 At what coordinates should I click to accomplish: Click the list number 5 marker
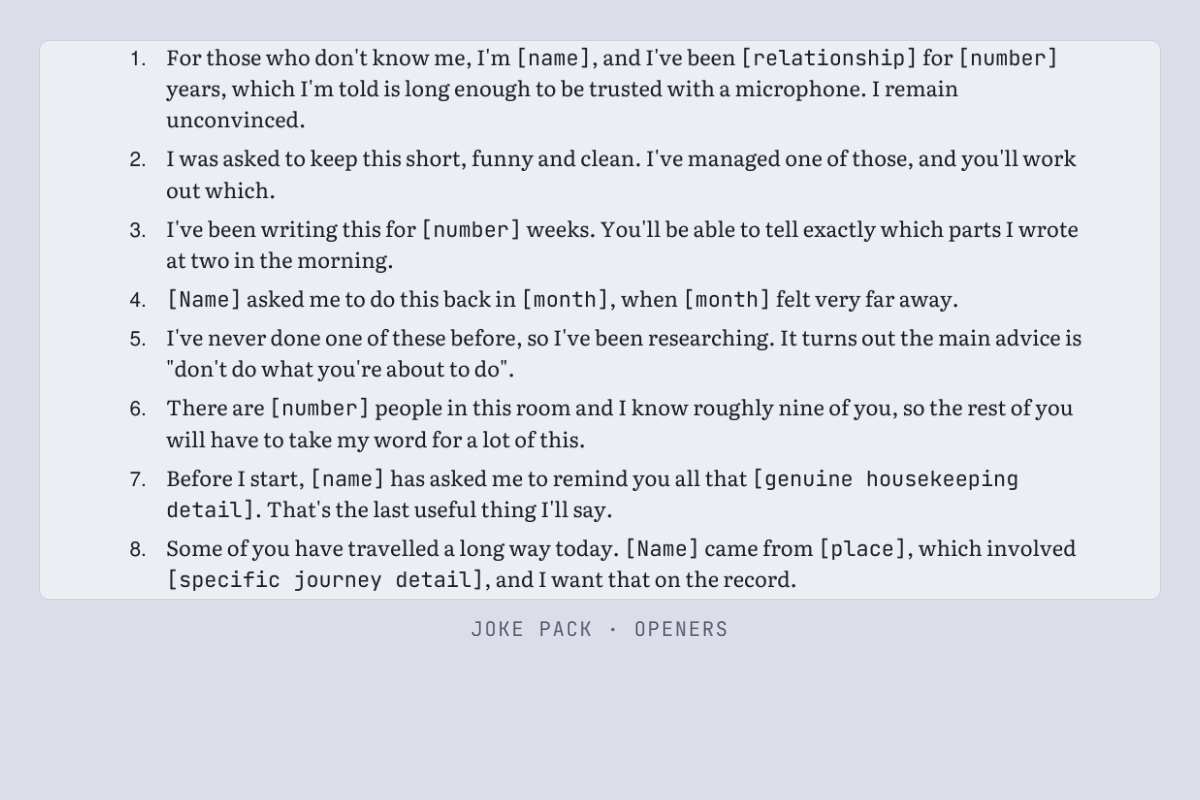point(138,339)
